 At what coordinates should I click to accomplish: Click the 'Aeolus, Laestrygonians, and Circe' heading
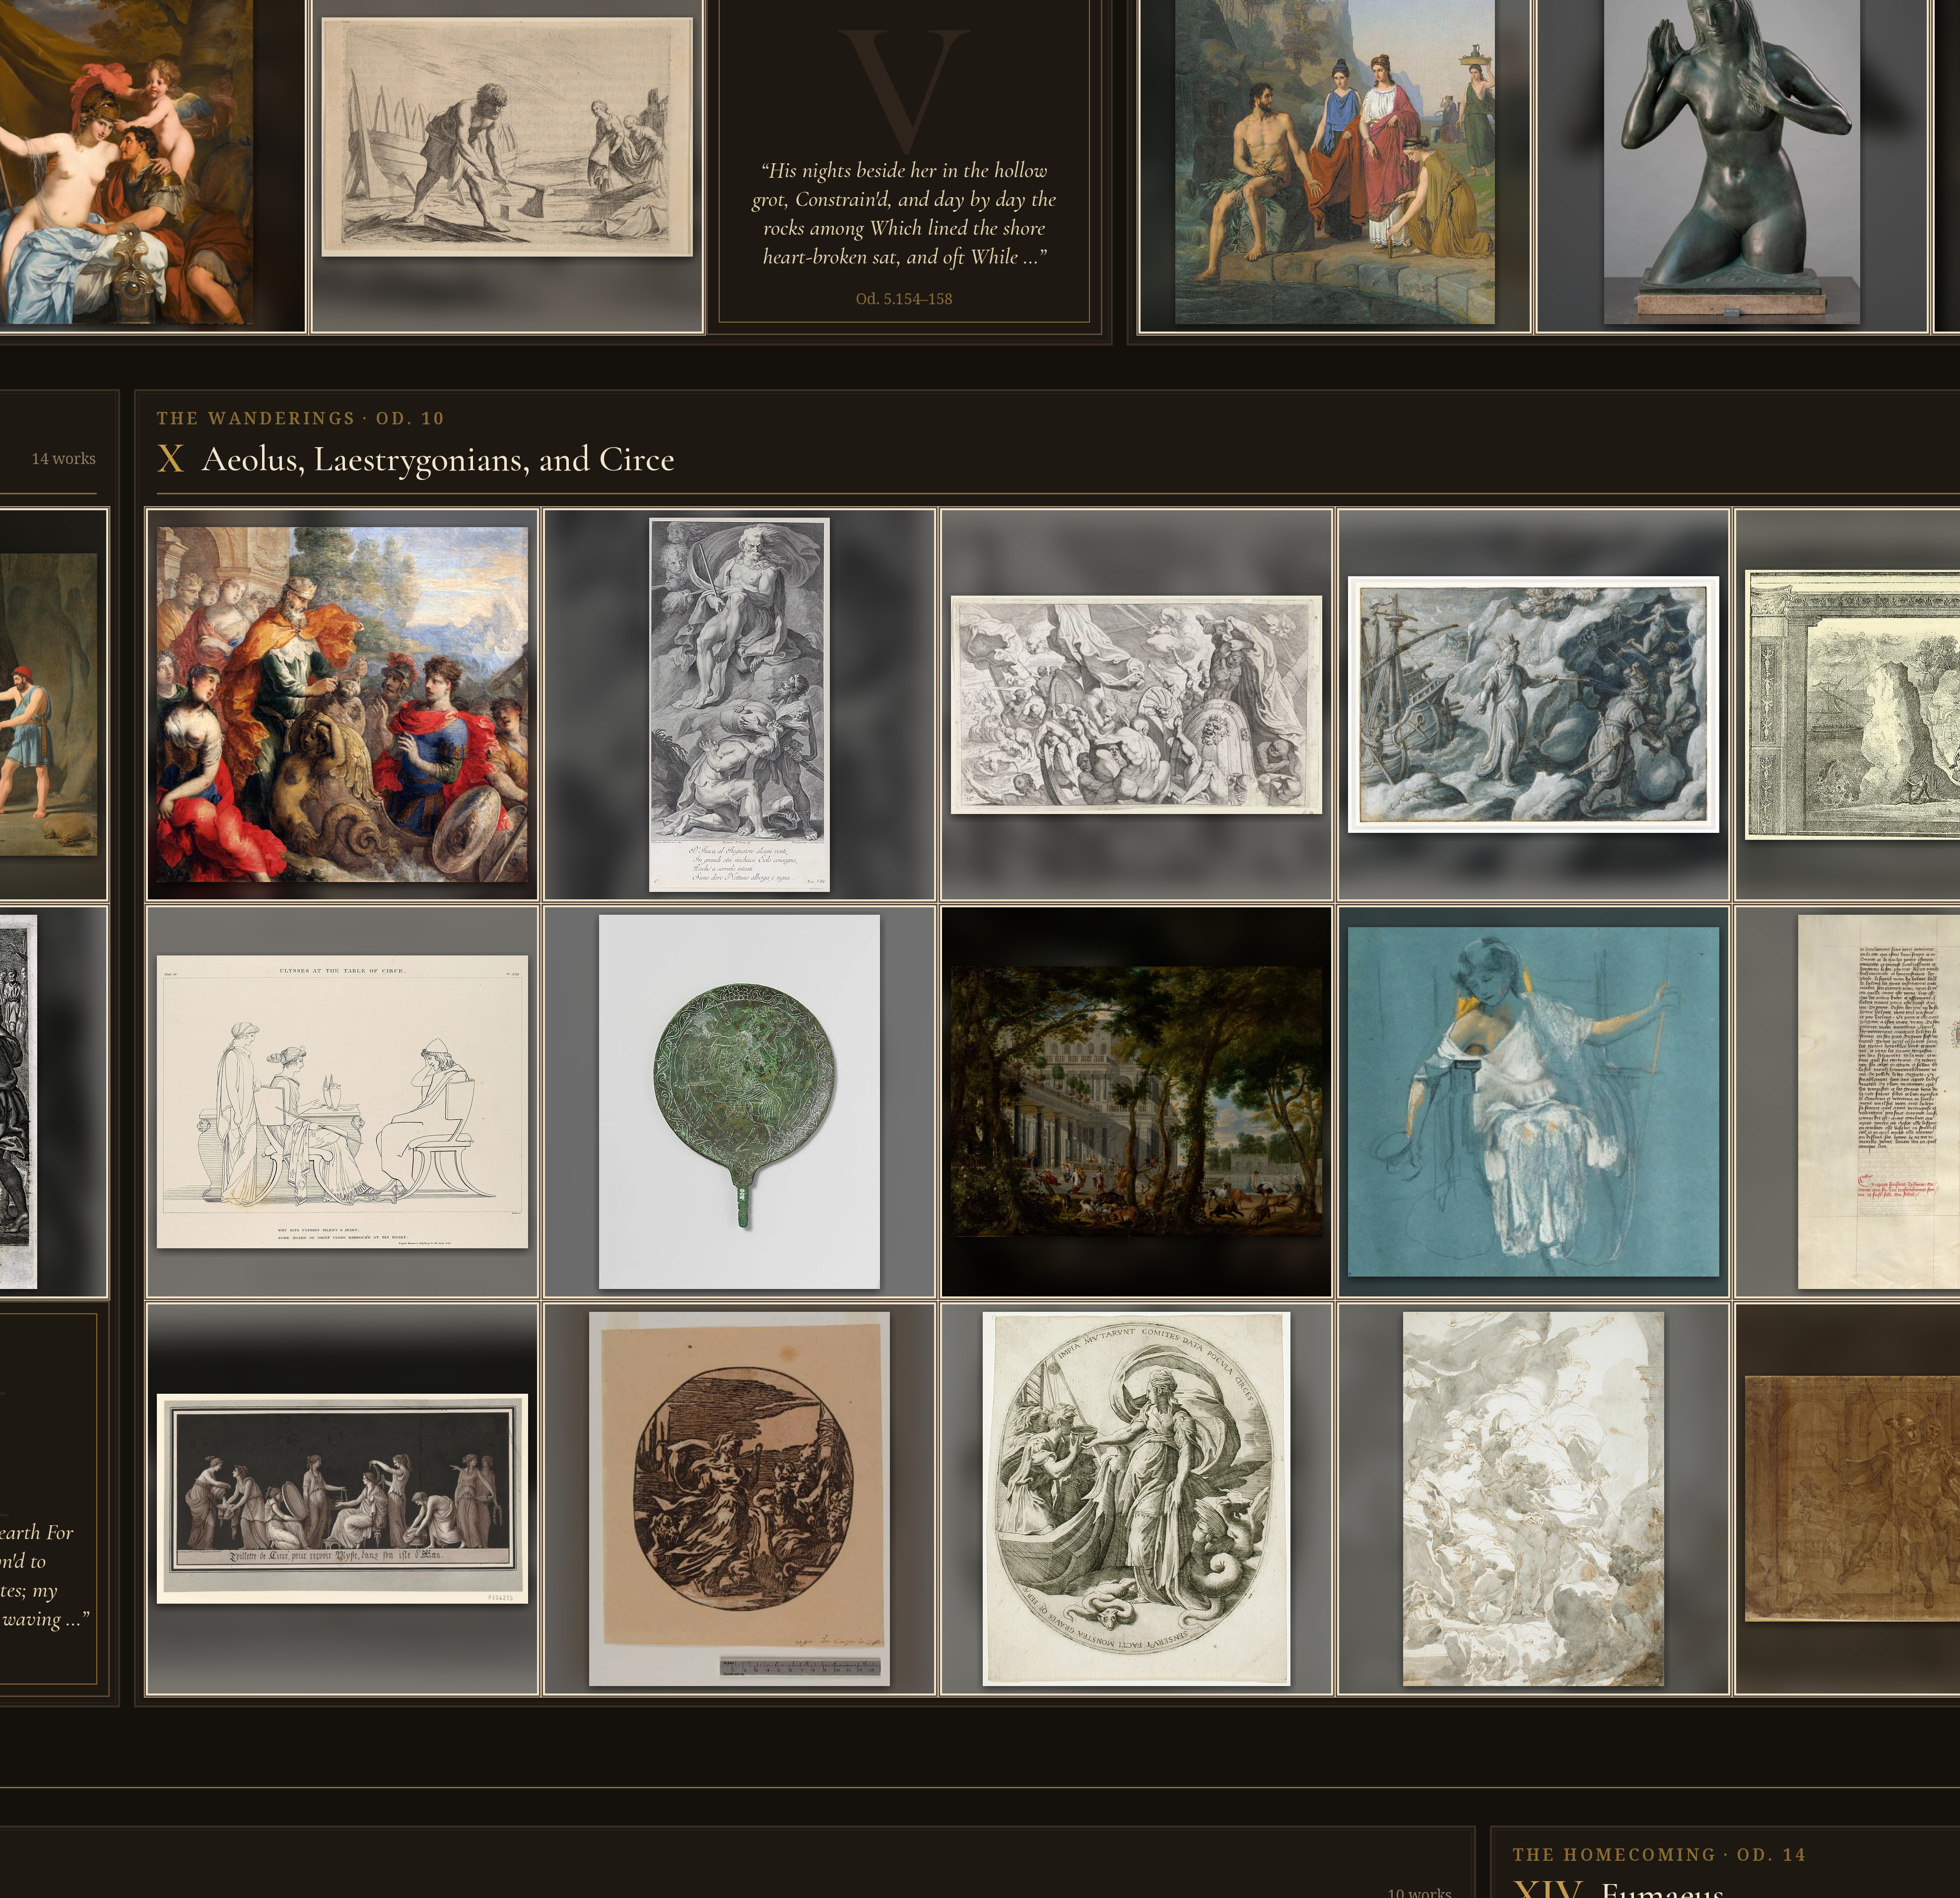click(x=438, y=459)
